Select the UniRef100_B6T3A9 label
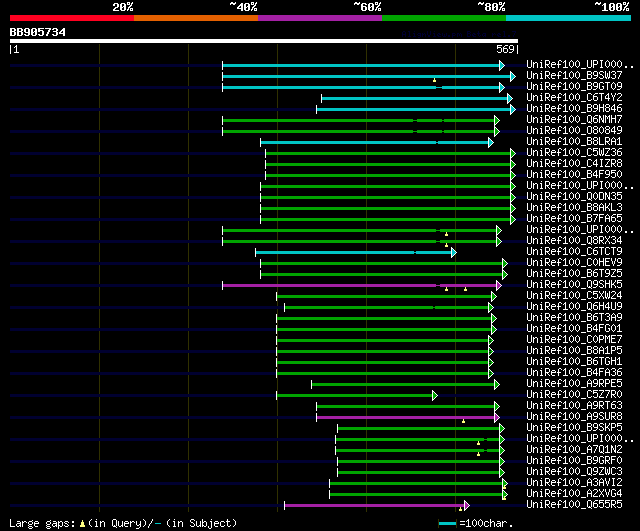640x531 pixels. (x=574, y=318)
